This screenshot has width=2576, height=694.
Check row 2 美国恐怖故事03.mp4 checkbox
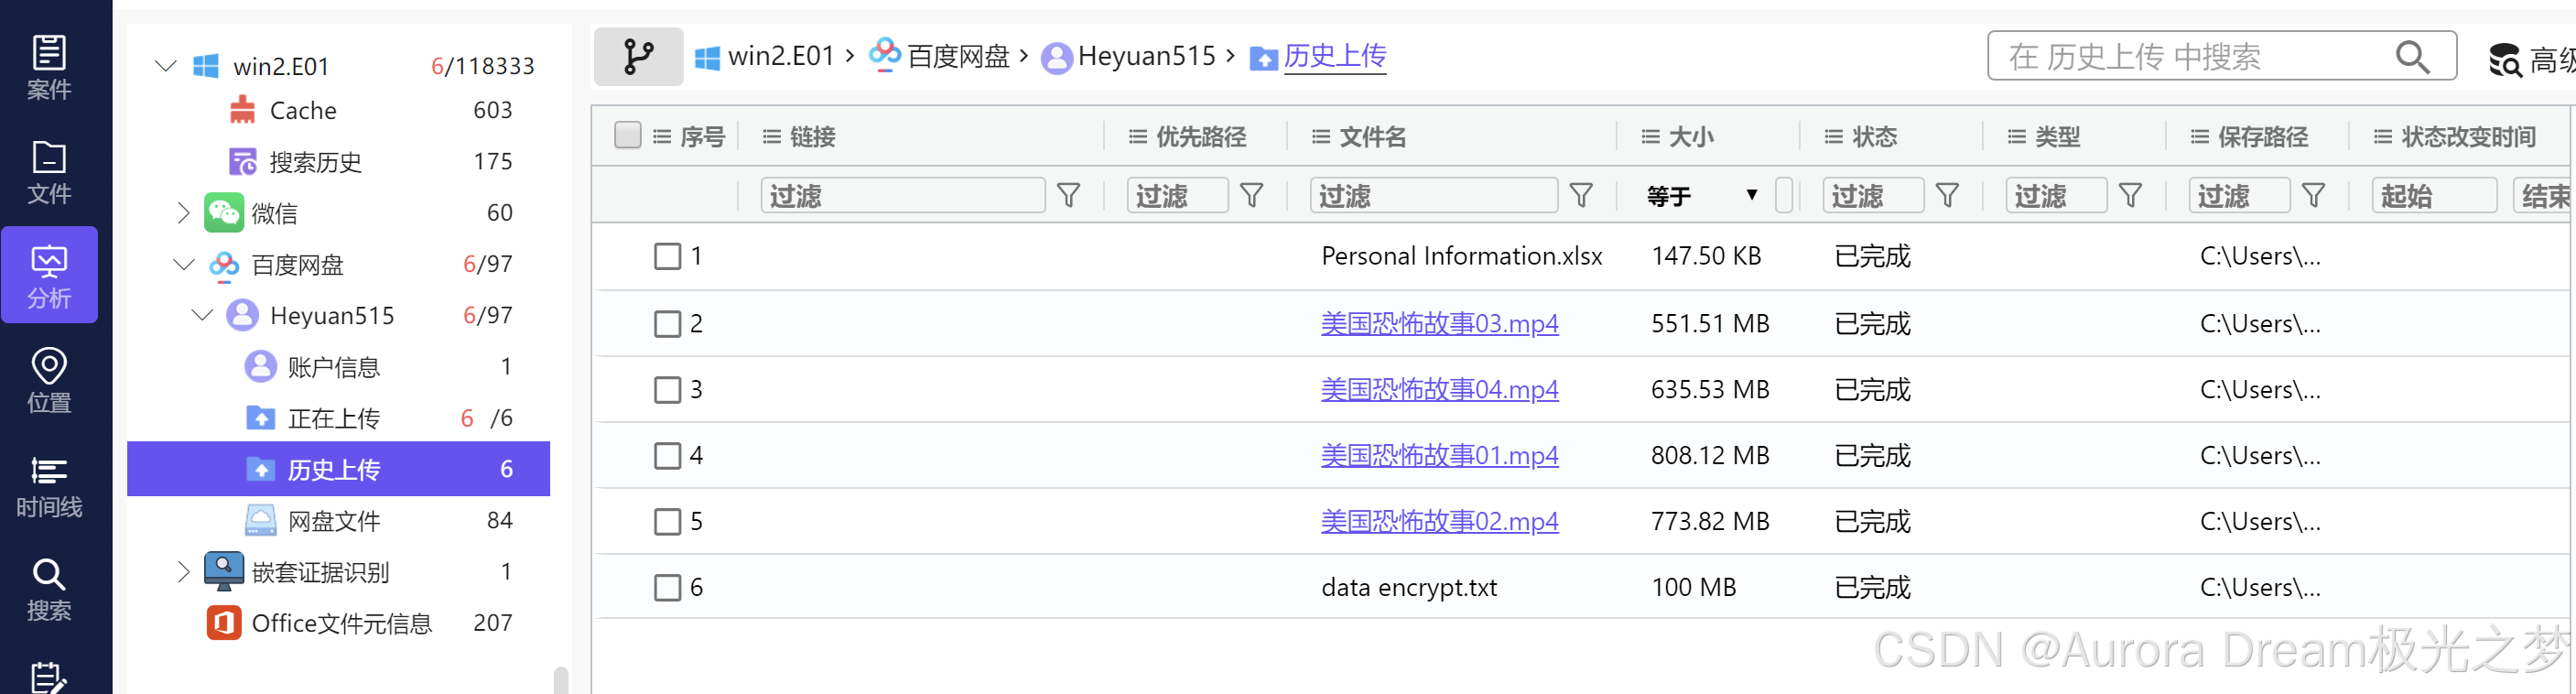point(667,324)
